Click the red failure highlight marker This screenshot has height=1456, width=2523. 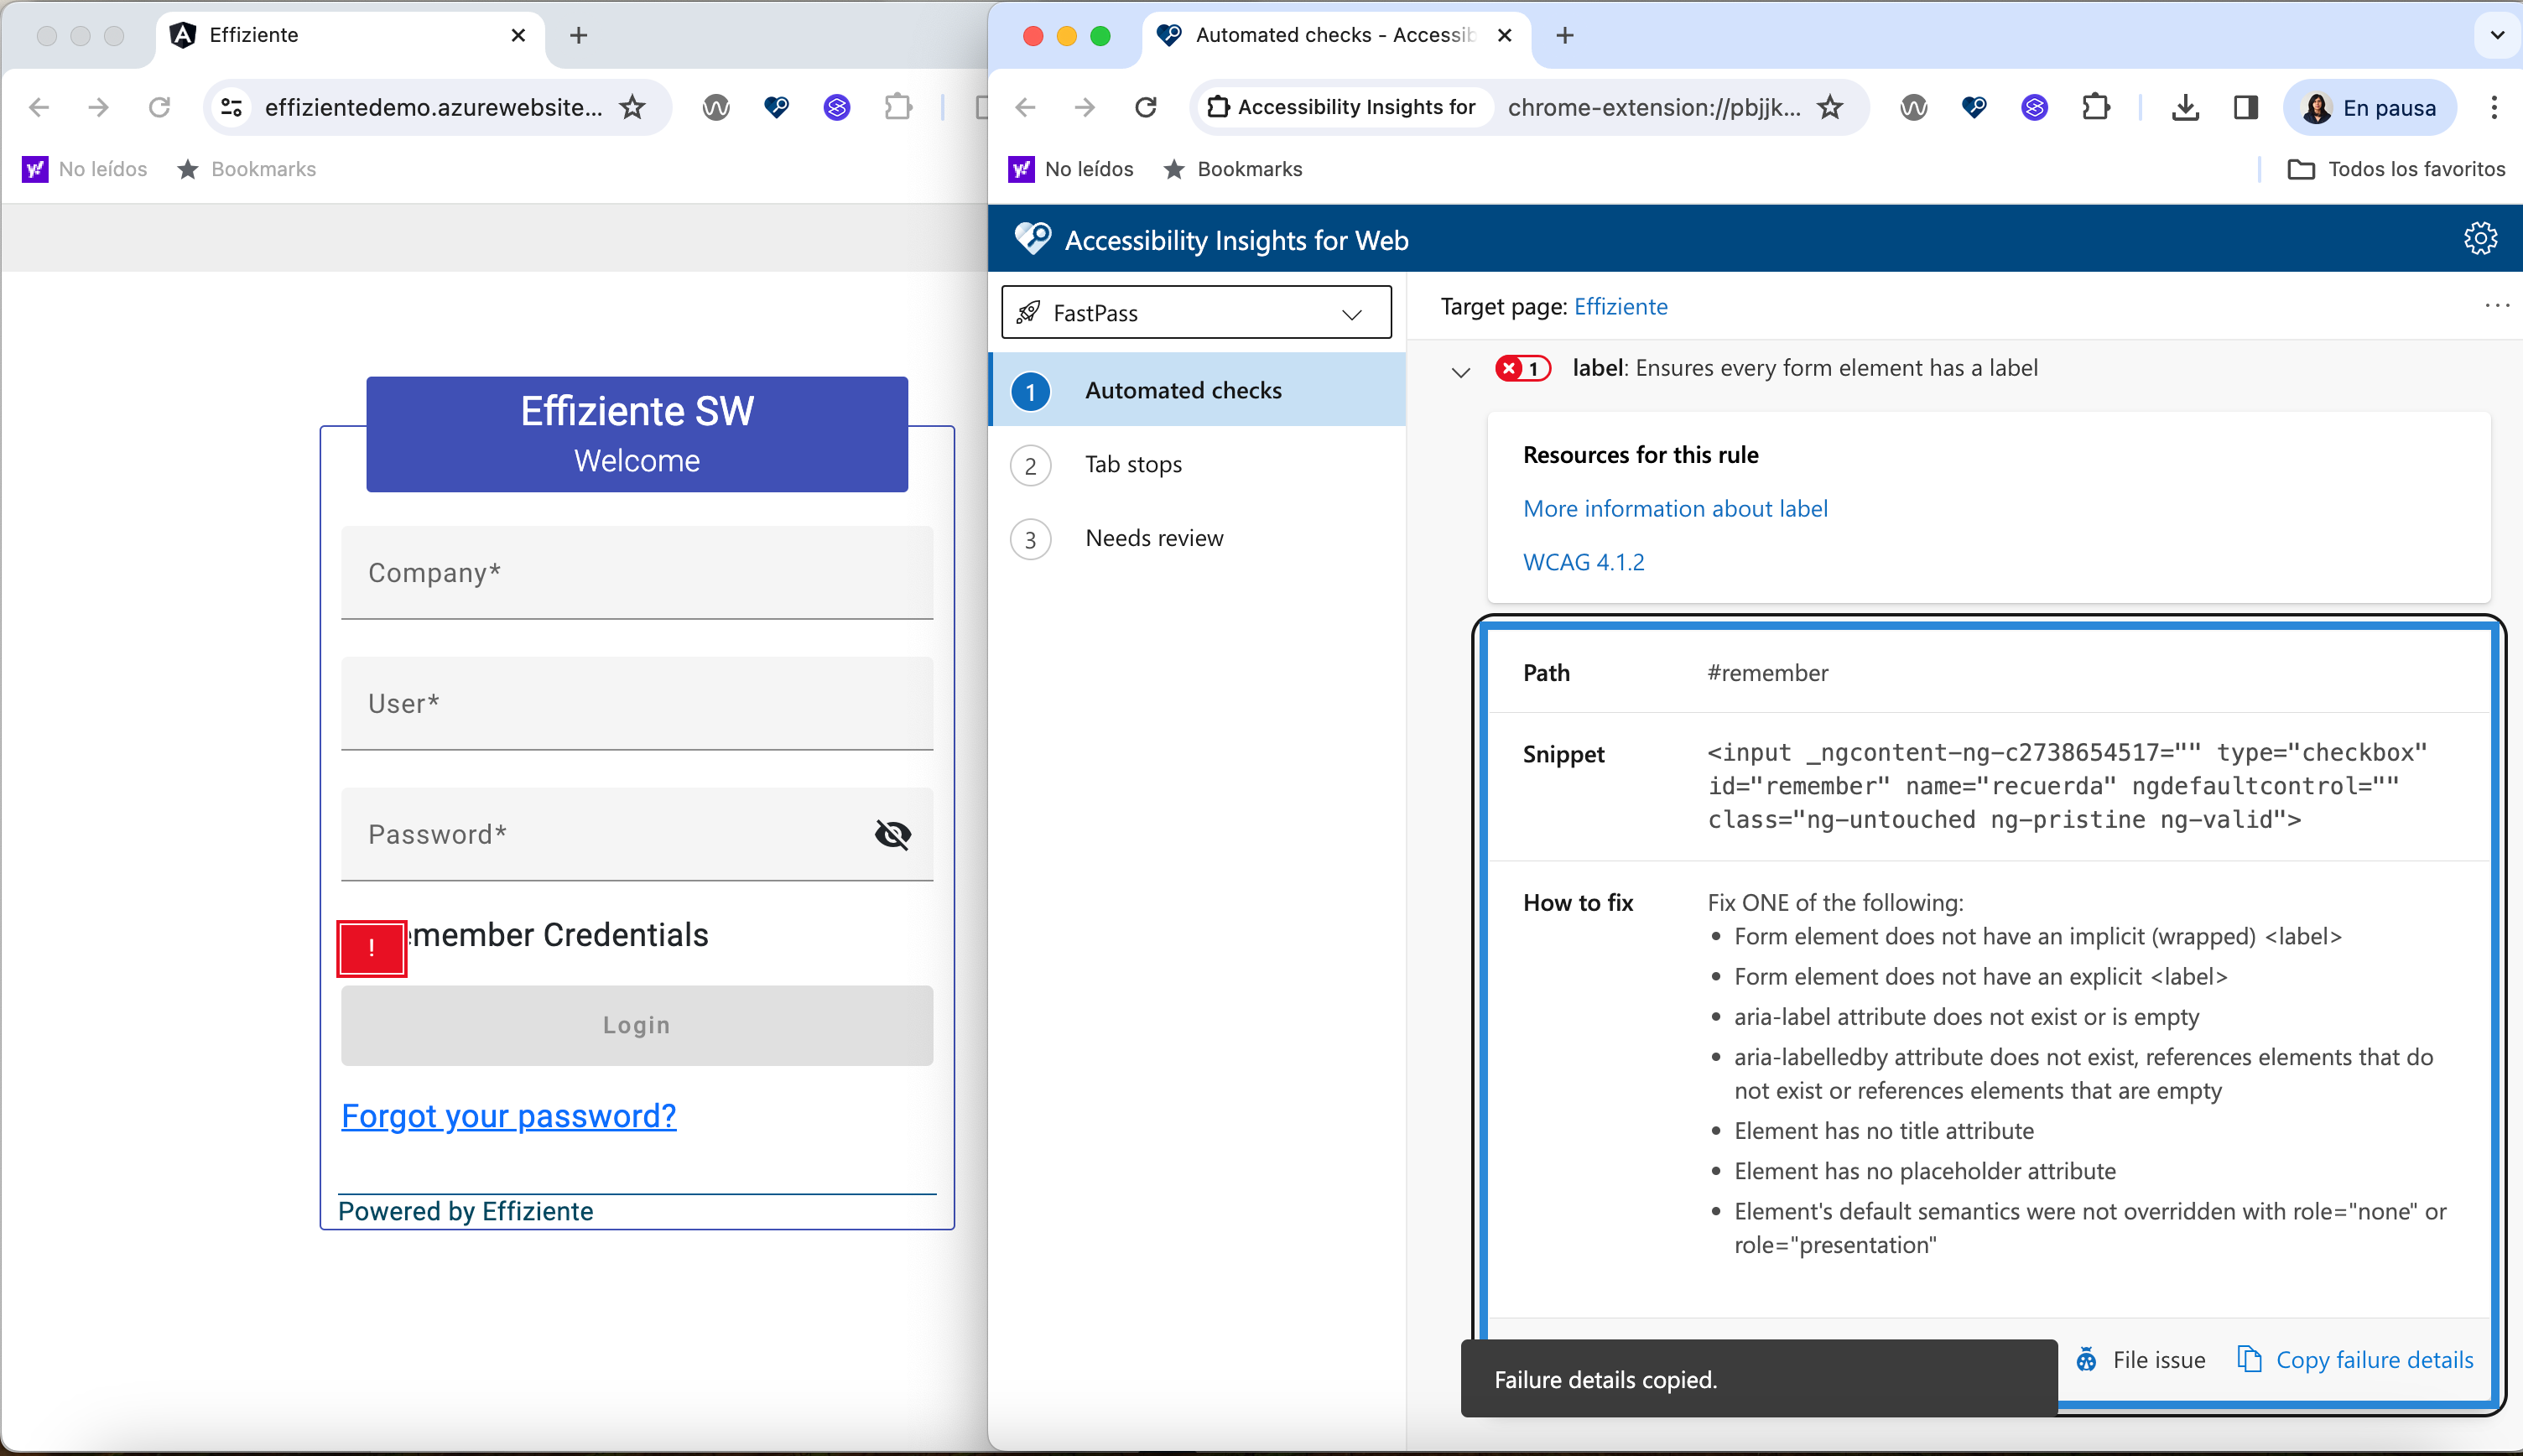point(371,948)
